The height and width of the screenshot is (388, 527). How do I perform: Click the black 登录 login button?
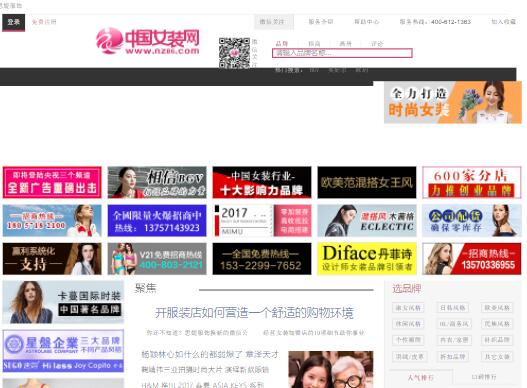[13, 23]
